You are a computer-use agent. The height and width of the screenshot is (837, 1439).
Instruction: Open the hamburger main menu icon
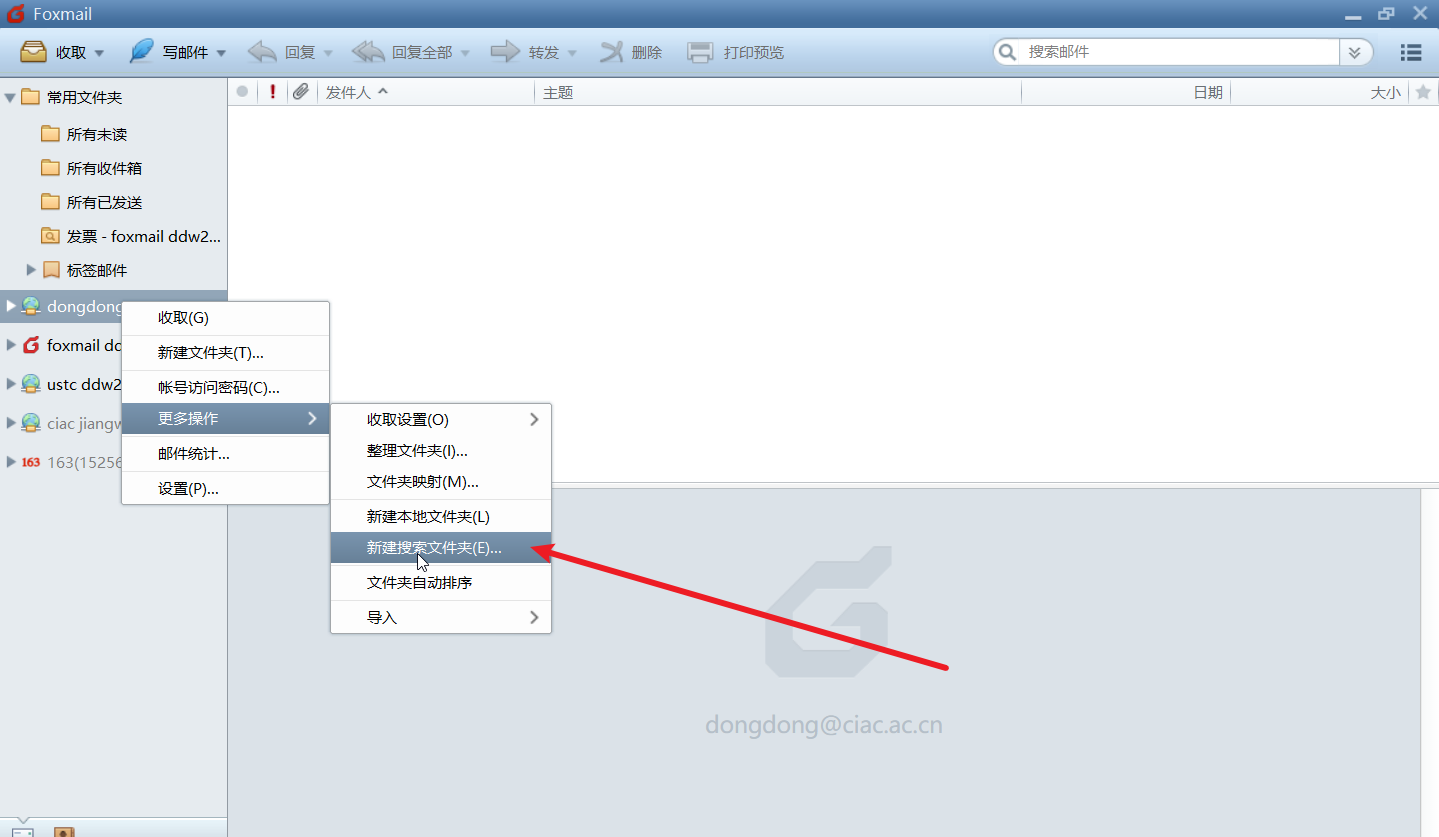point(1411,52)
